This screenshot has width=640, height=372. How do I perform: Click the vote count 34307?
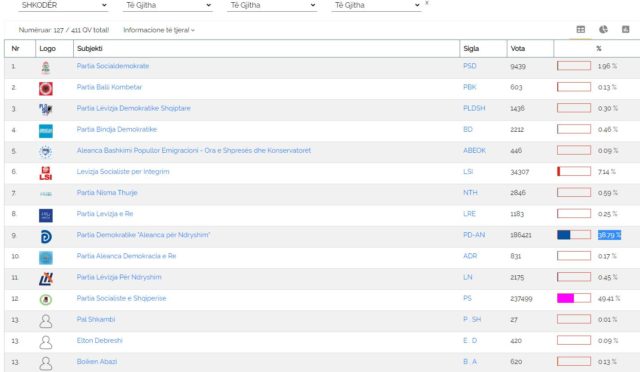520,172
